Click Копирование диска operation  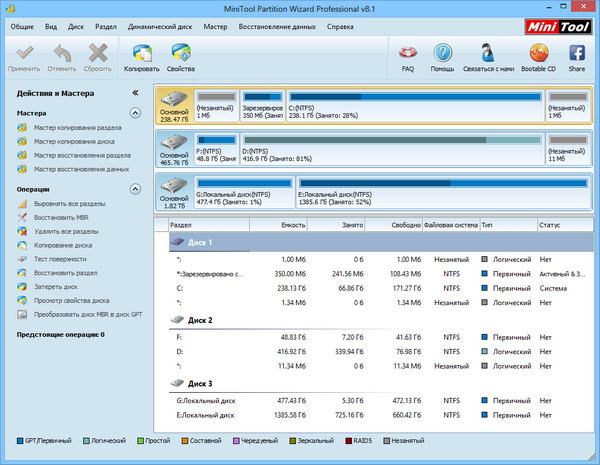[63, 245]
